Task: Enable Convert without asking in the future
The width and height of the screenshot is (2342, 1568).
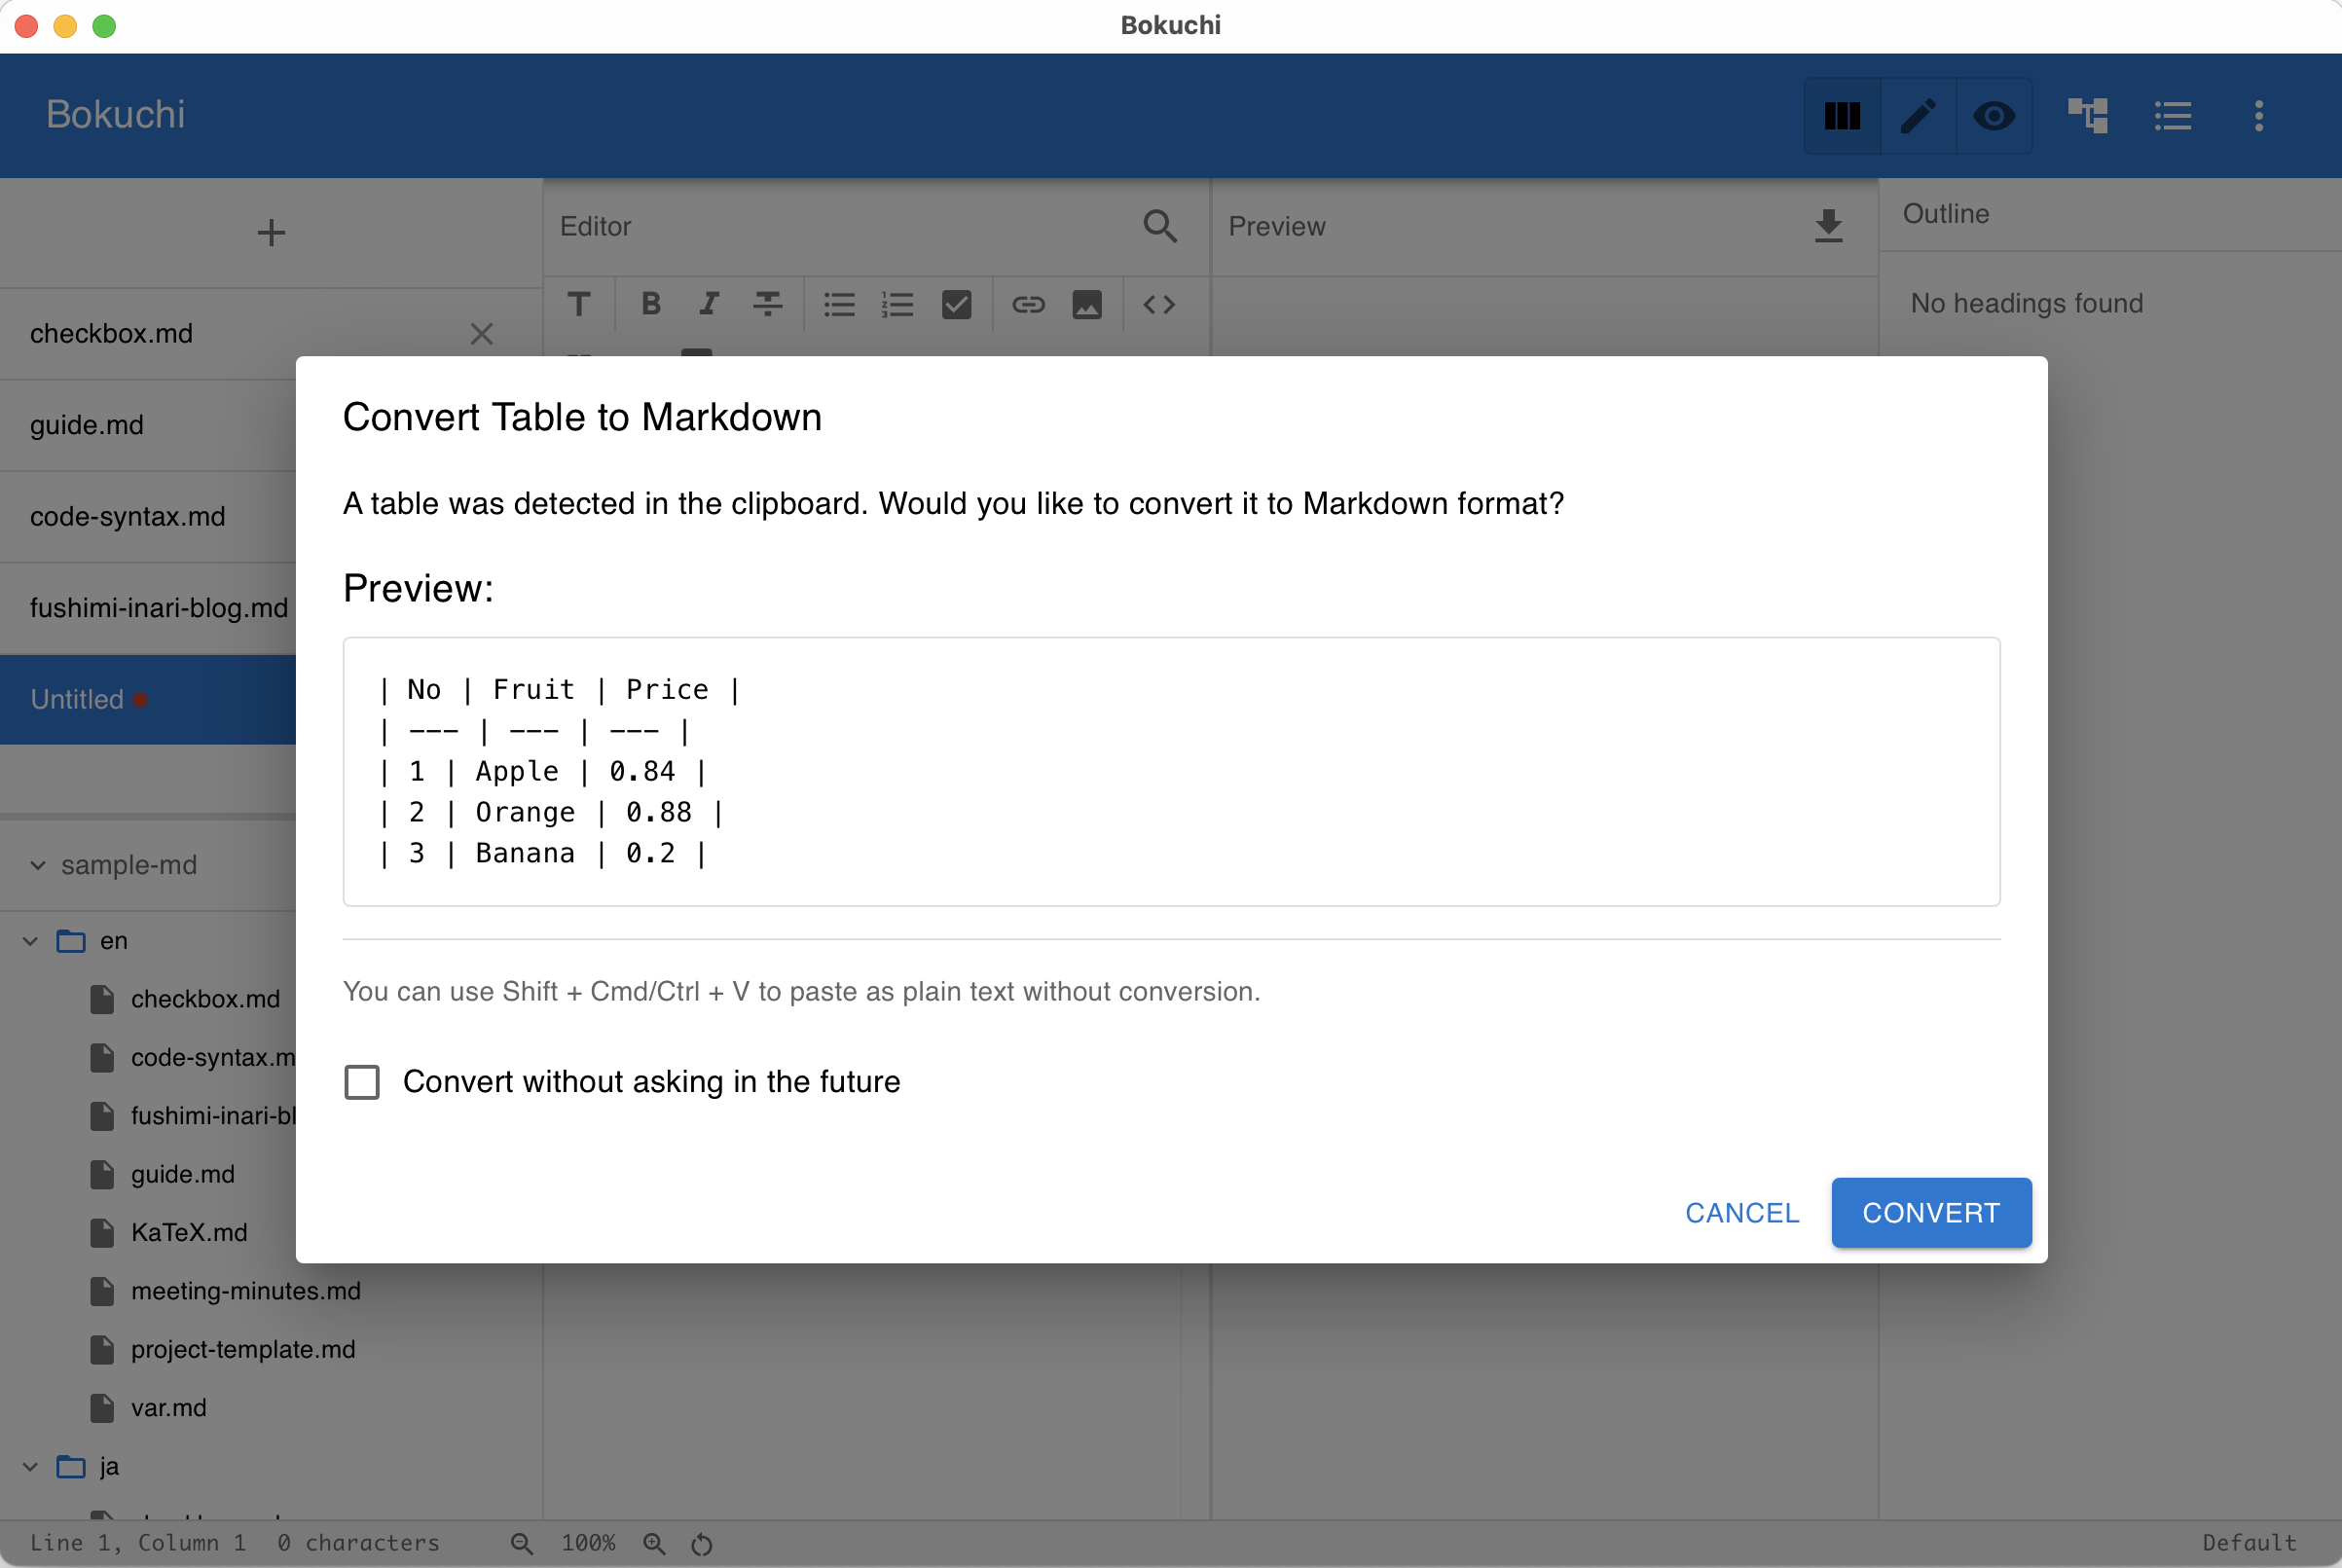Action: pyautogui.click(x=362, y=1081)
